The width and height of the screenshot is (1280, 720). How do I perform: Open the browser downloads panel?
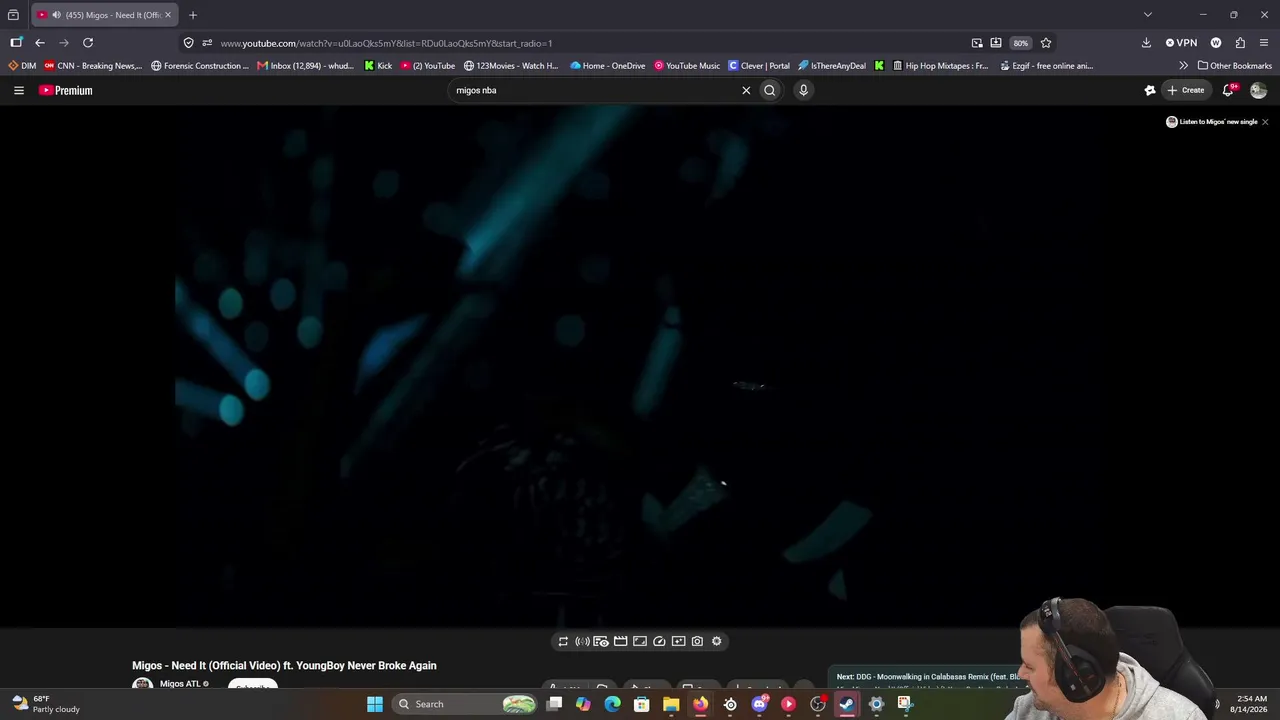1146,43
